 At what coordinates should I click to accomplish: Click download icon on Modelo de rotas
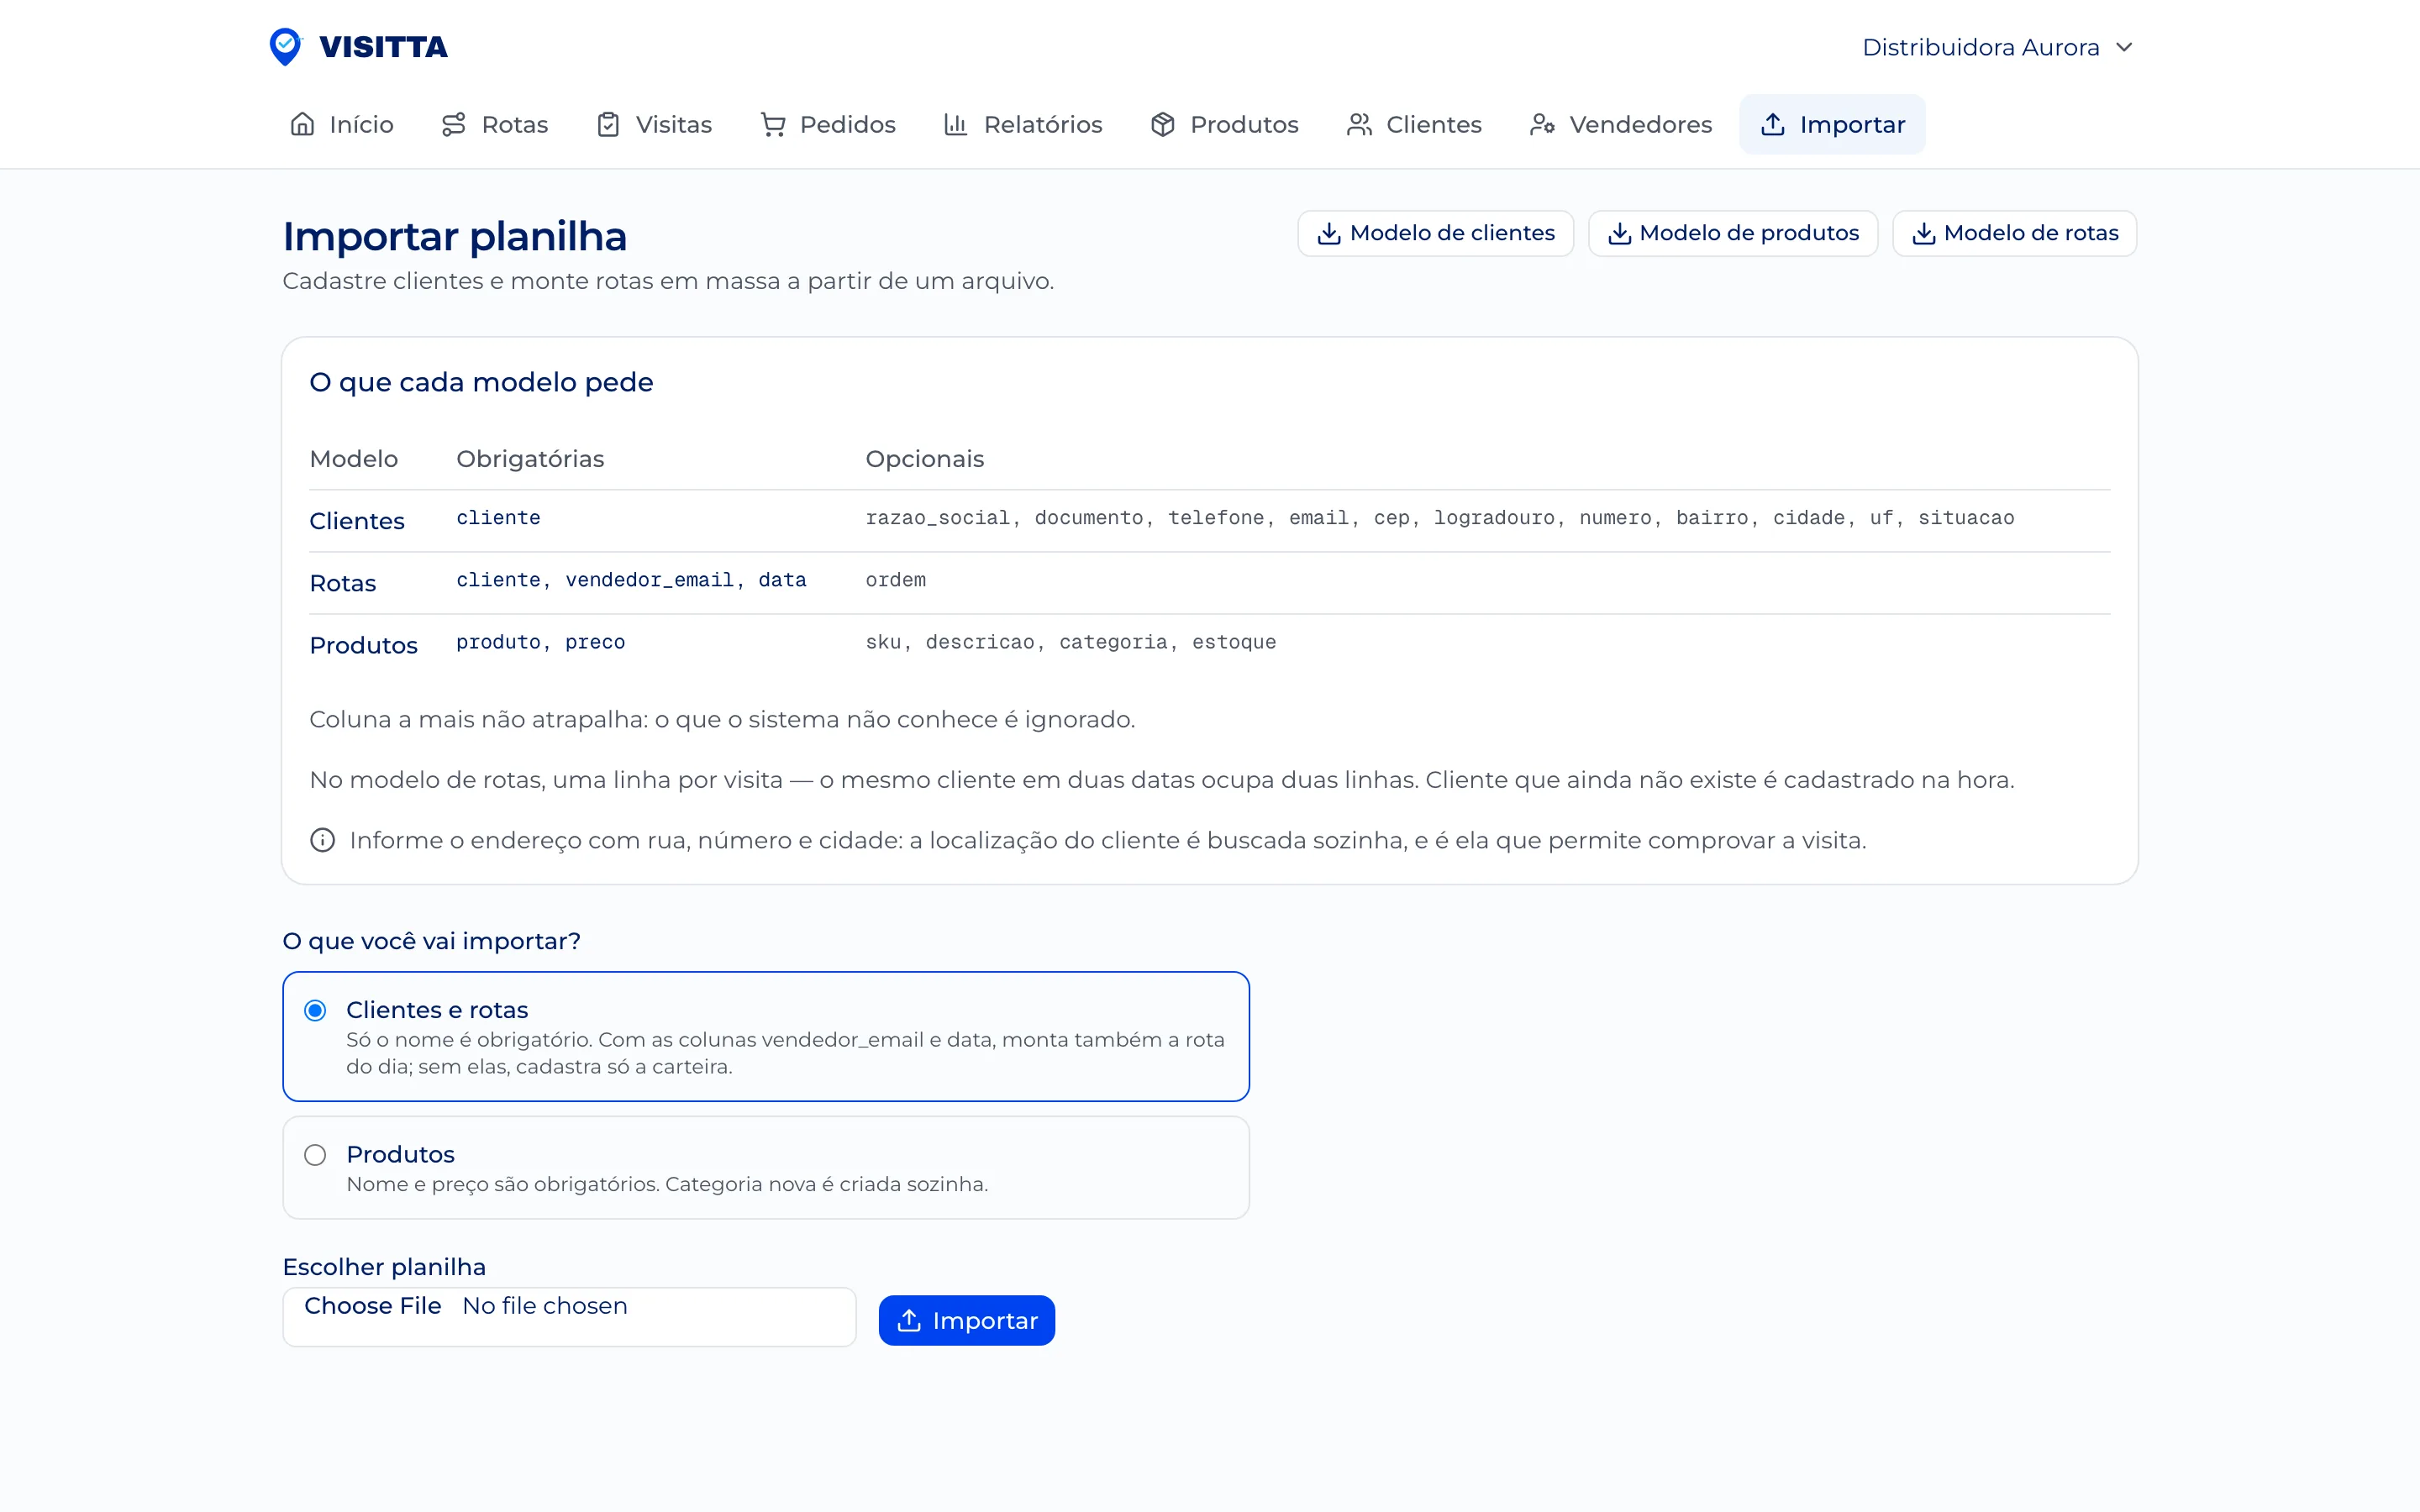point(1923,233)
